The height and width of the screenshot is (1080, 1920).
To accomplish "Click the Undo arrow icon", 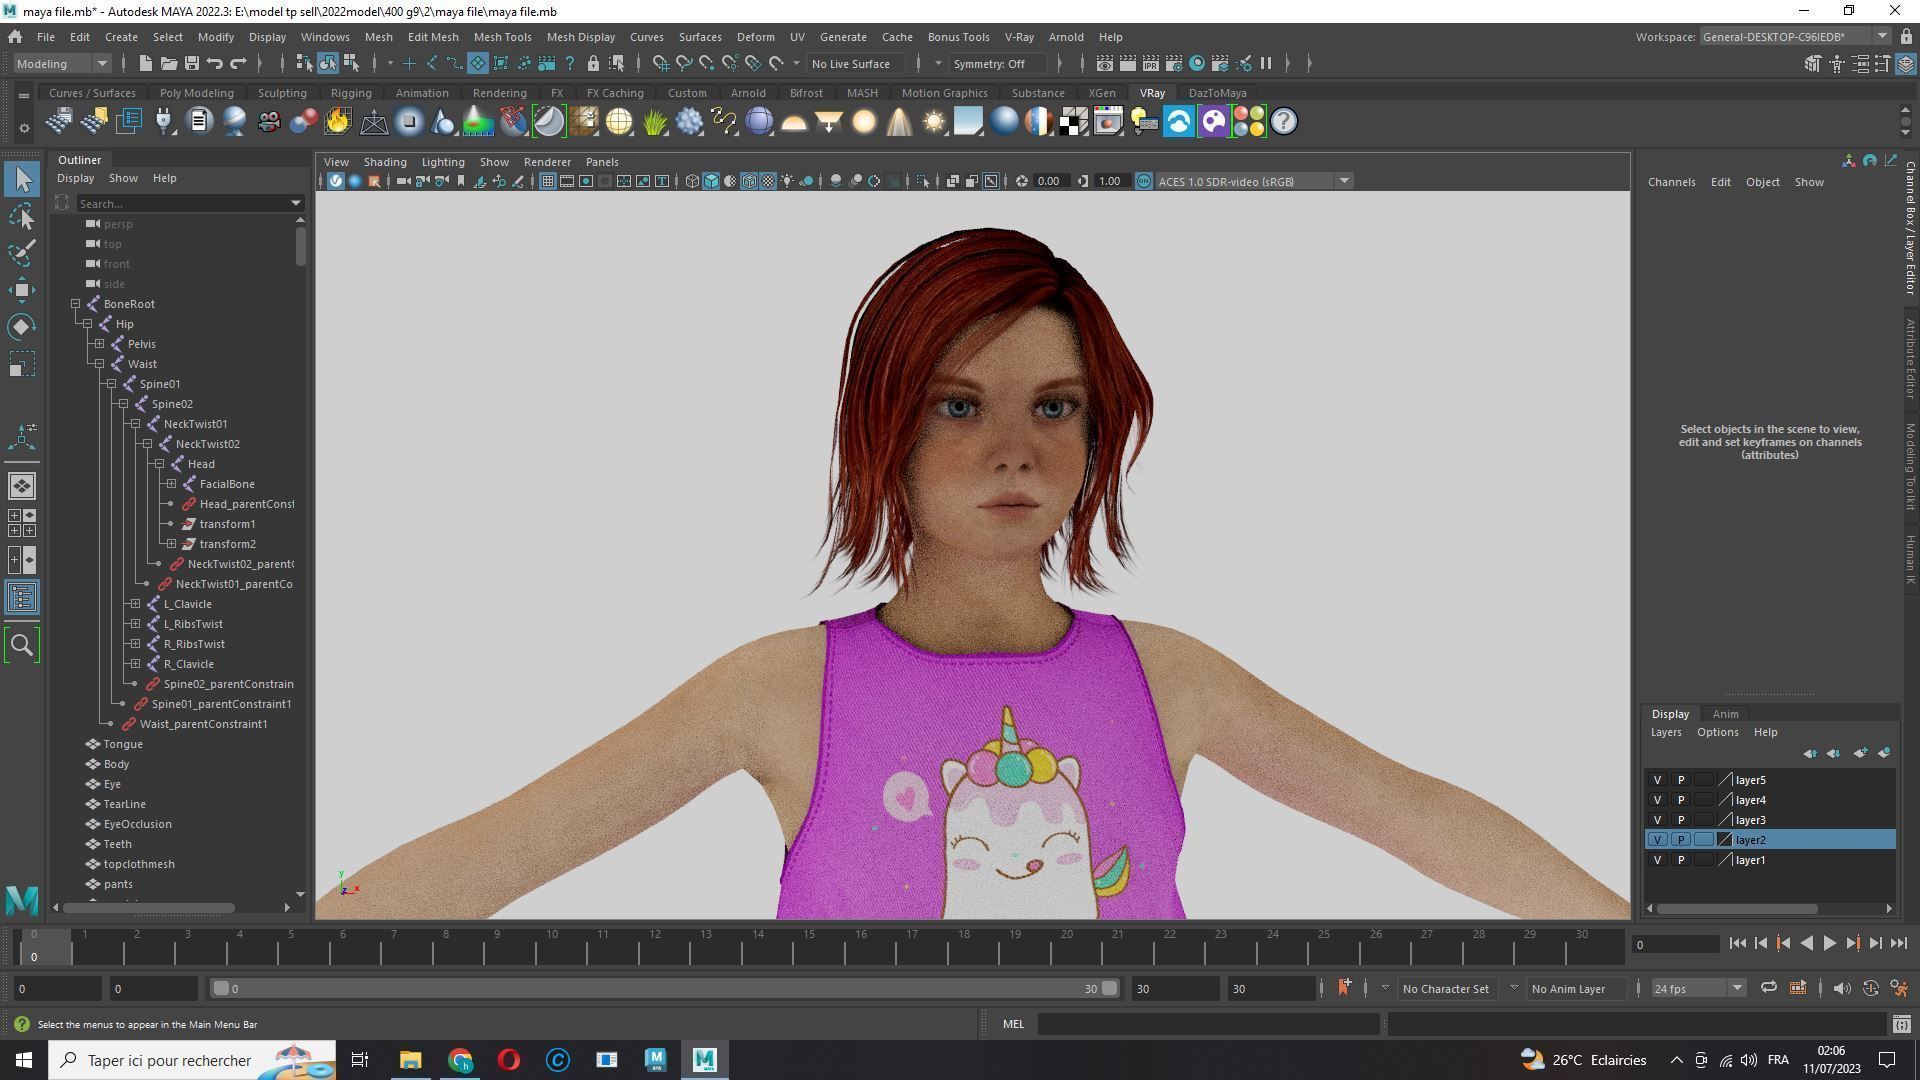I will tap(214, 63).
